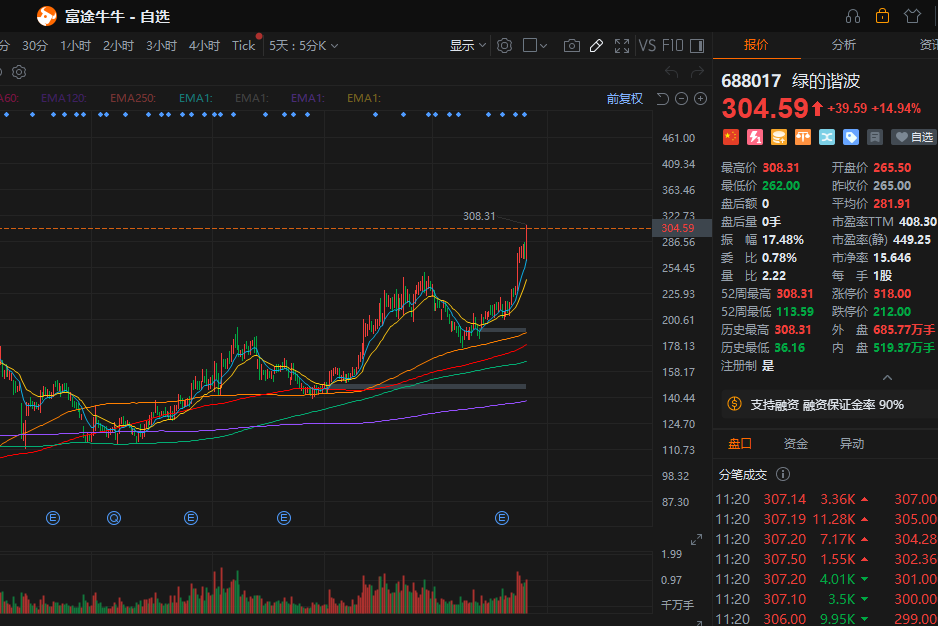This screenshot has height=626, width=938.
Task: Click the blue price tag icon
Action: coord(851,137)
